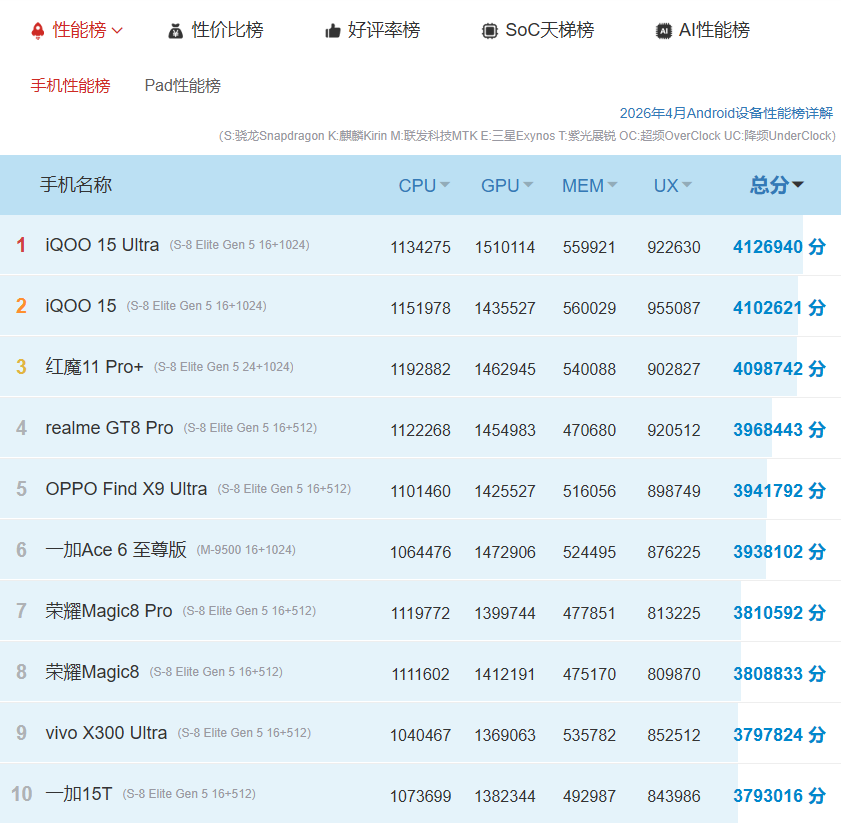Click MEM score 535782
This screenshot has height=823, width=841.
[x=589, y=736]
